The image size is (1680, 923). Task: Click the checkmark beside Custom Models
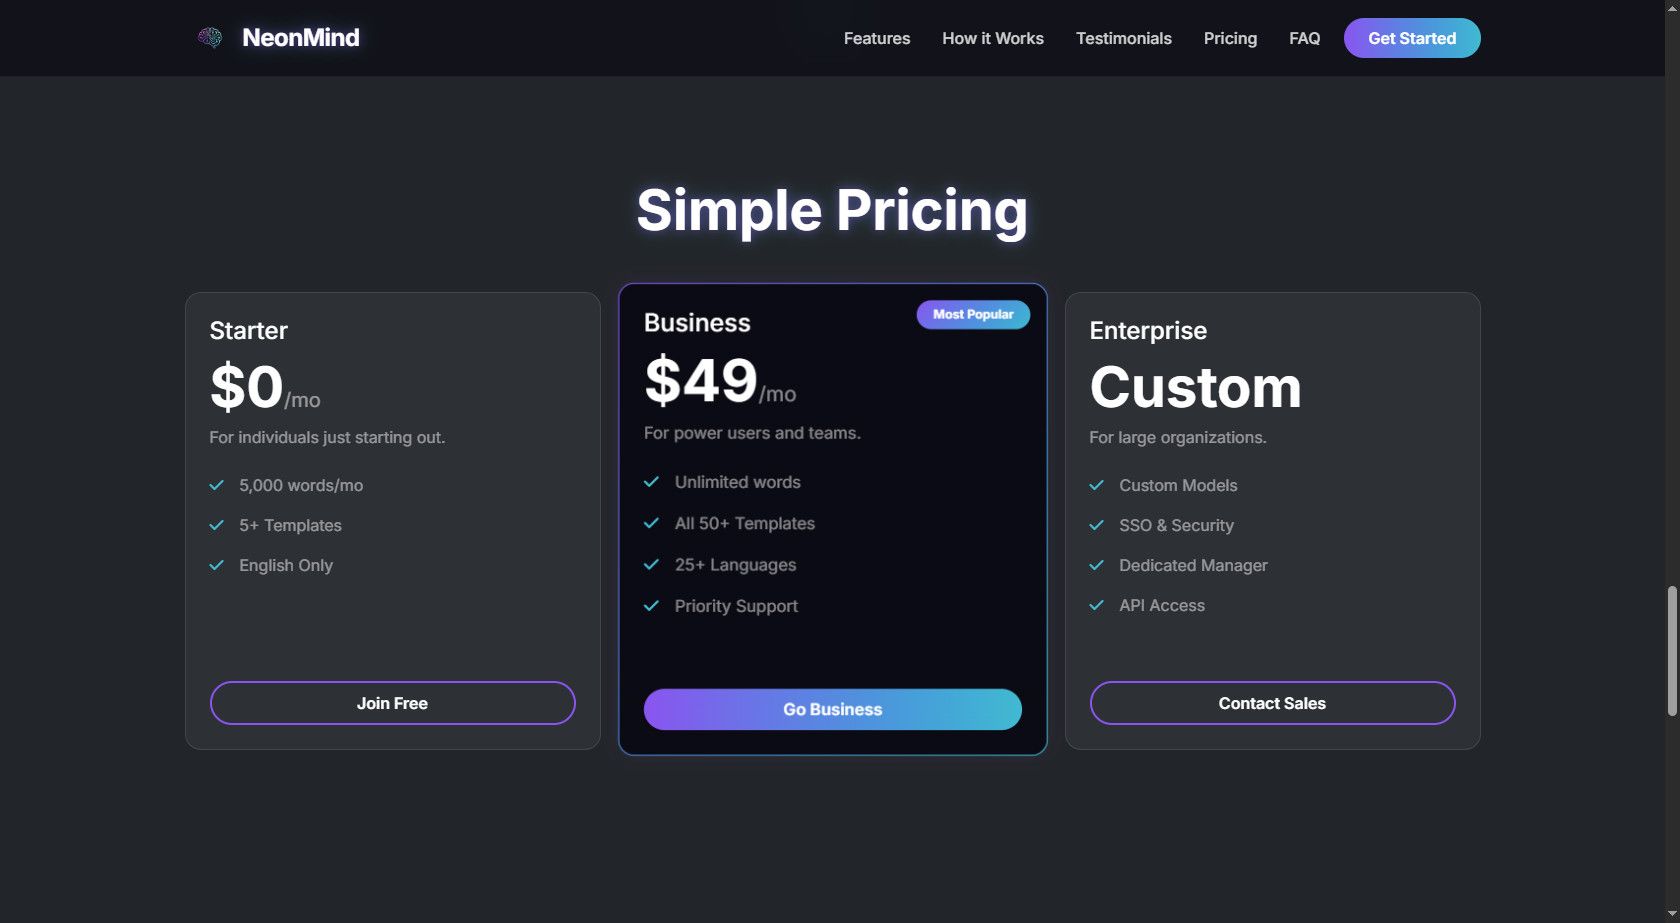[x=1096, y=485]
